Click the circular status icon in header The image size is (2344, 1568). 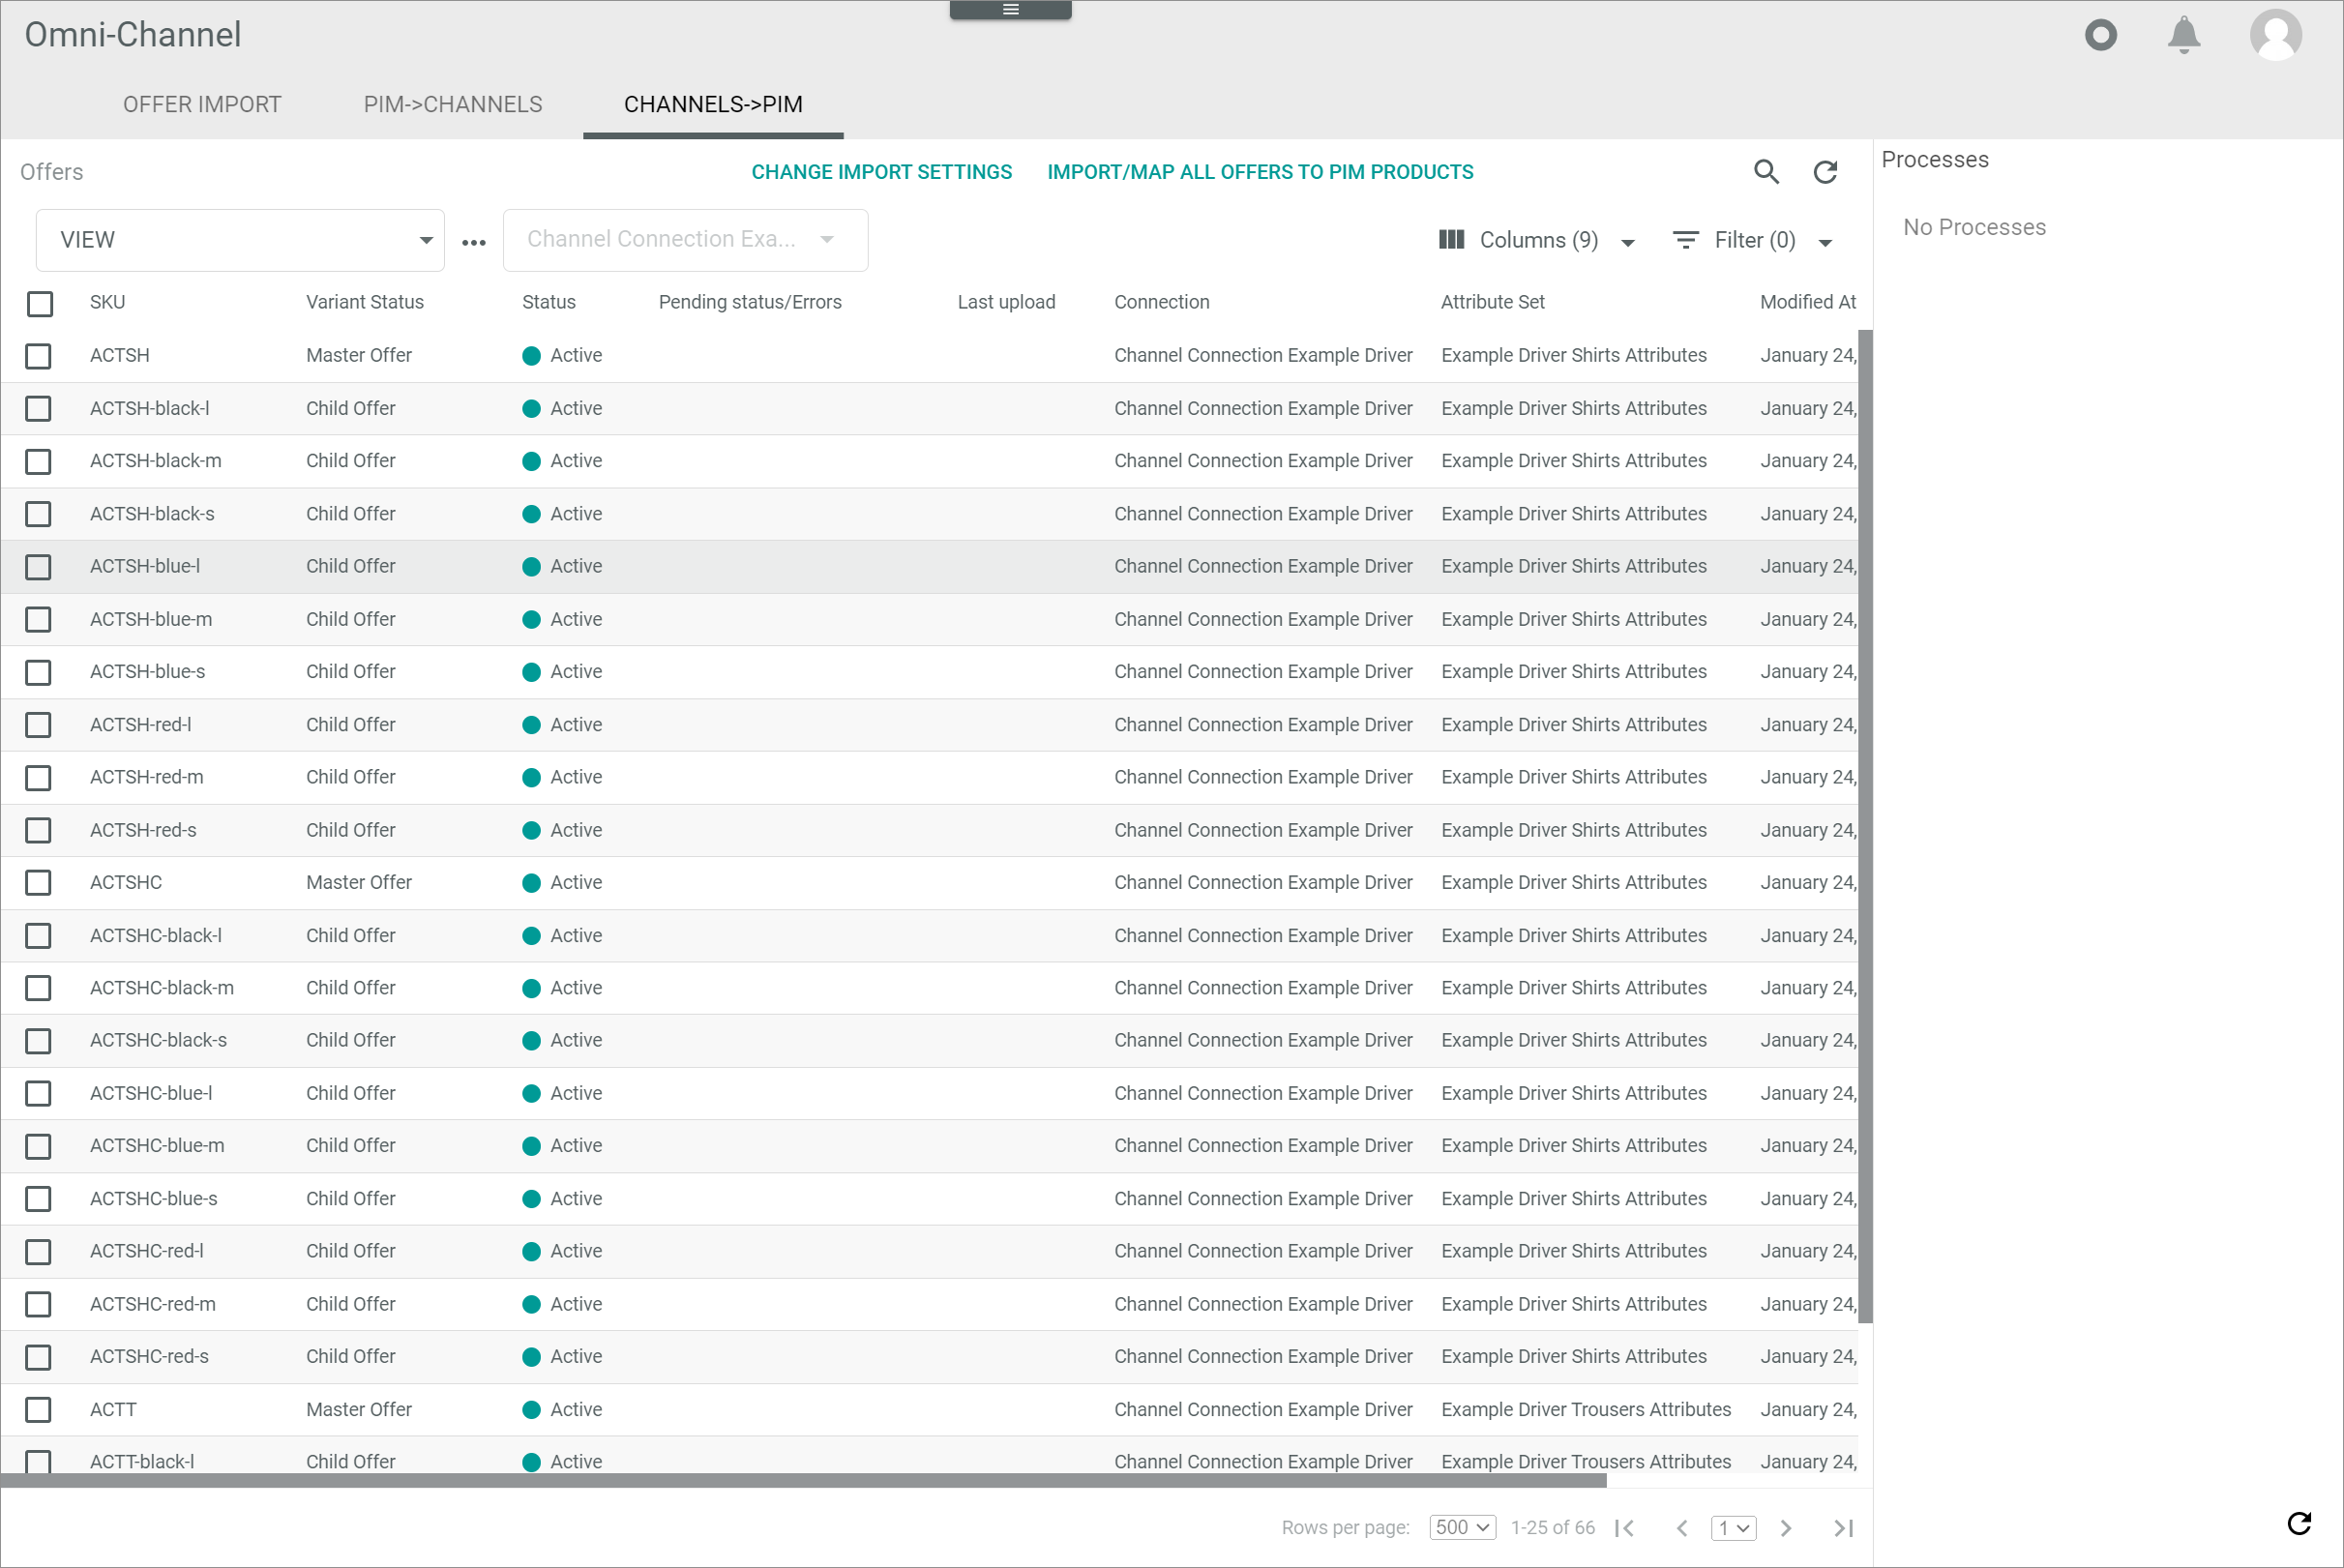(x=2100, y=35)
